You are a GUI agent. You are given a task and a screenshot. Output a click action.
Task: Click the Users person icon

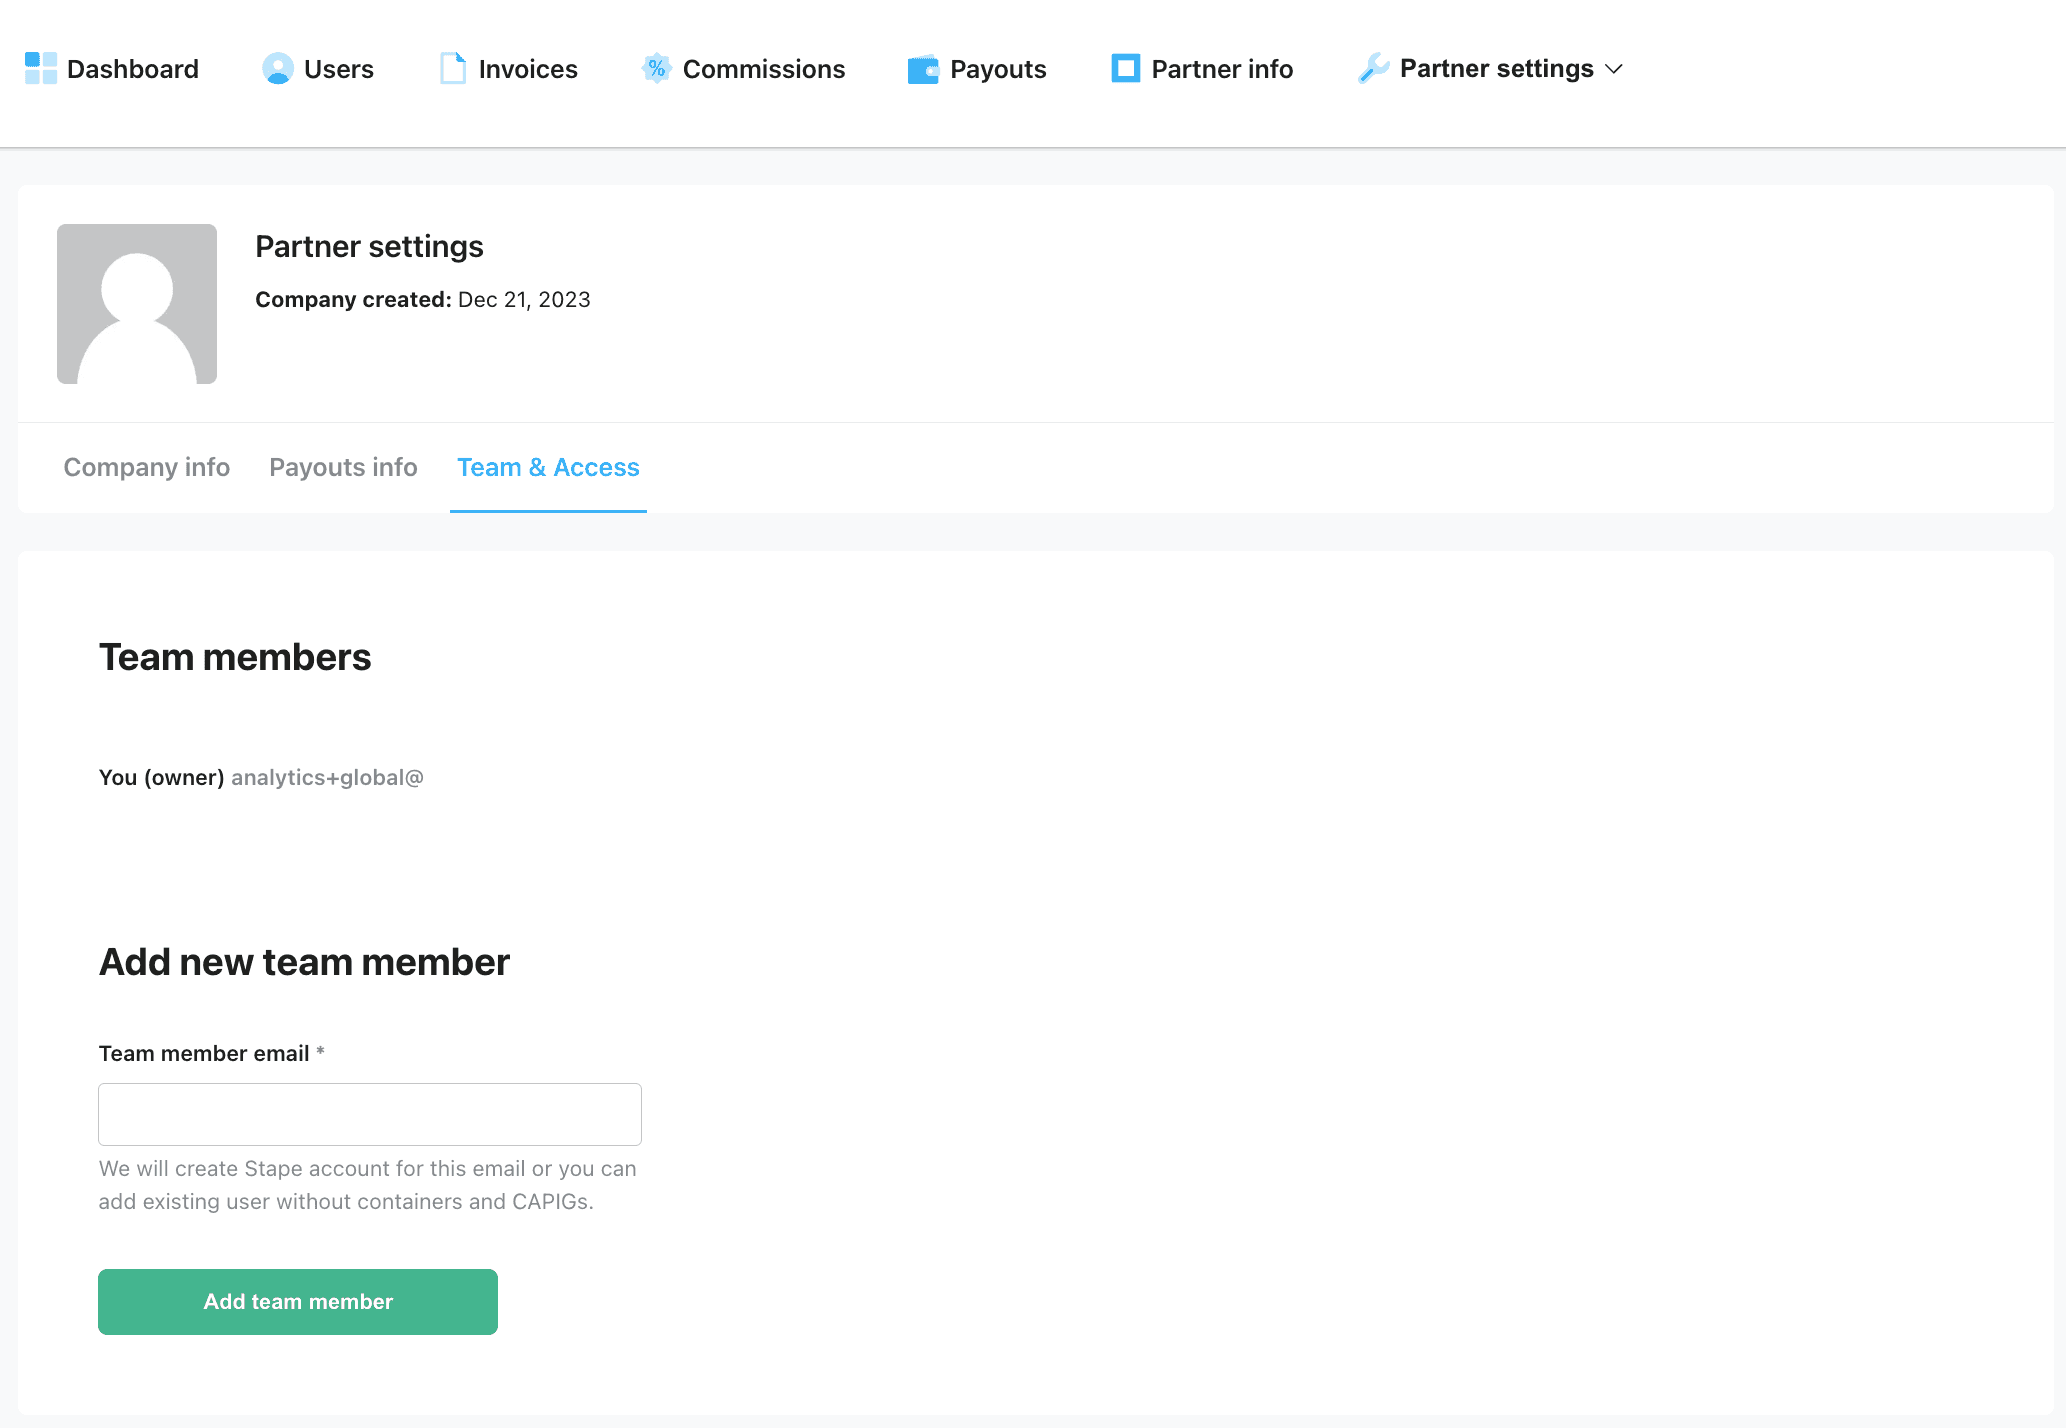(277, 69)
